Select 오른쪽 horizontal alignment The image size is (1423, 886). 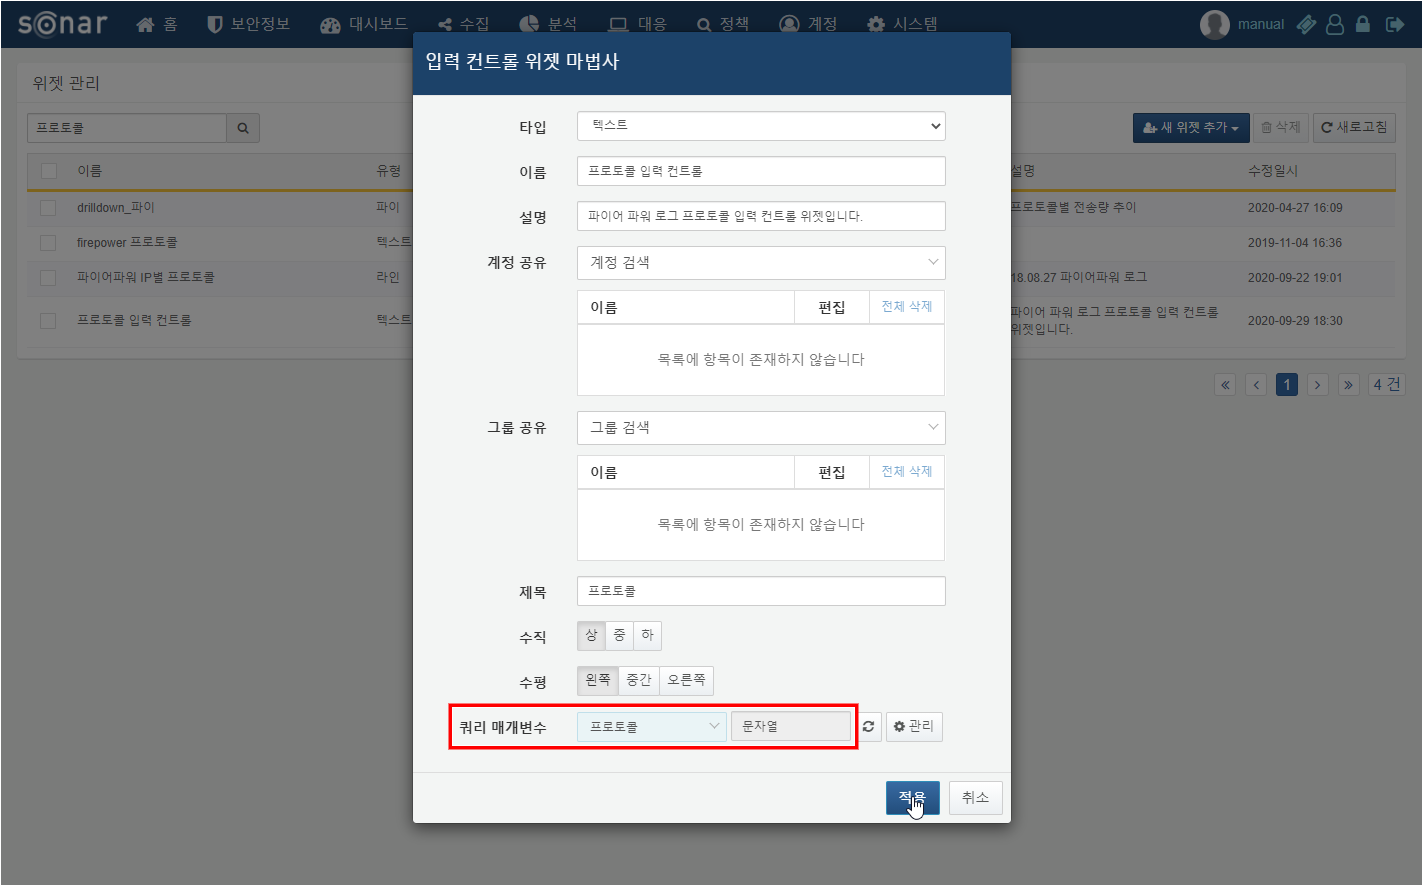point(686,681)
